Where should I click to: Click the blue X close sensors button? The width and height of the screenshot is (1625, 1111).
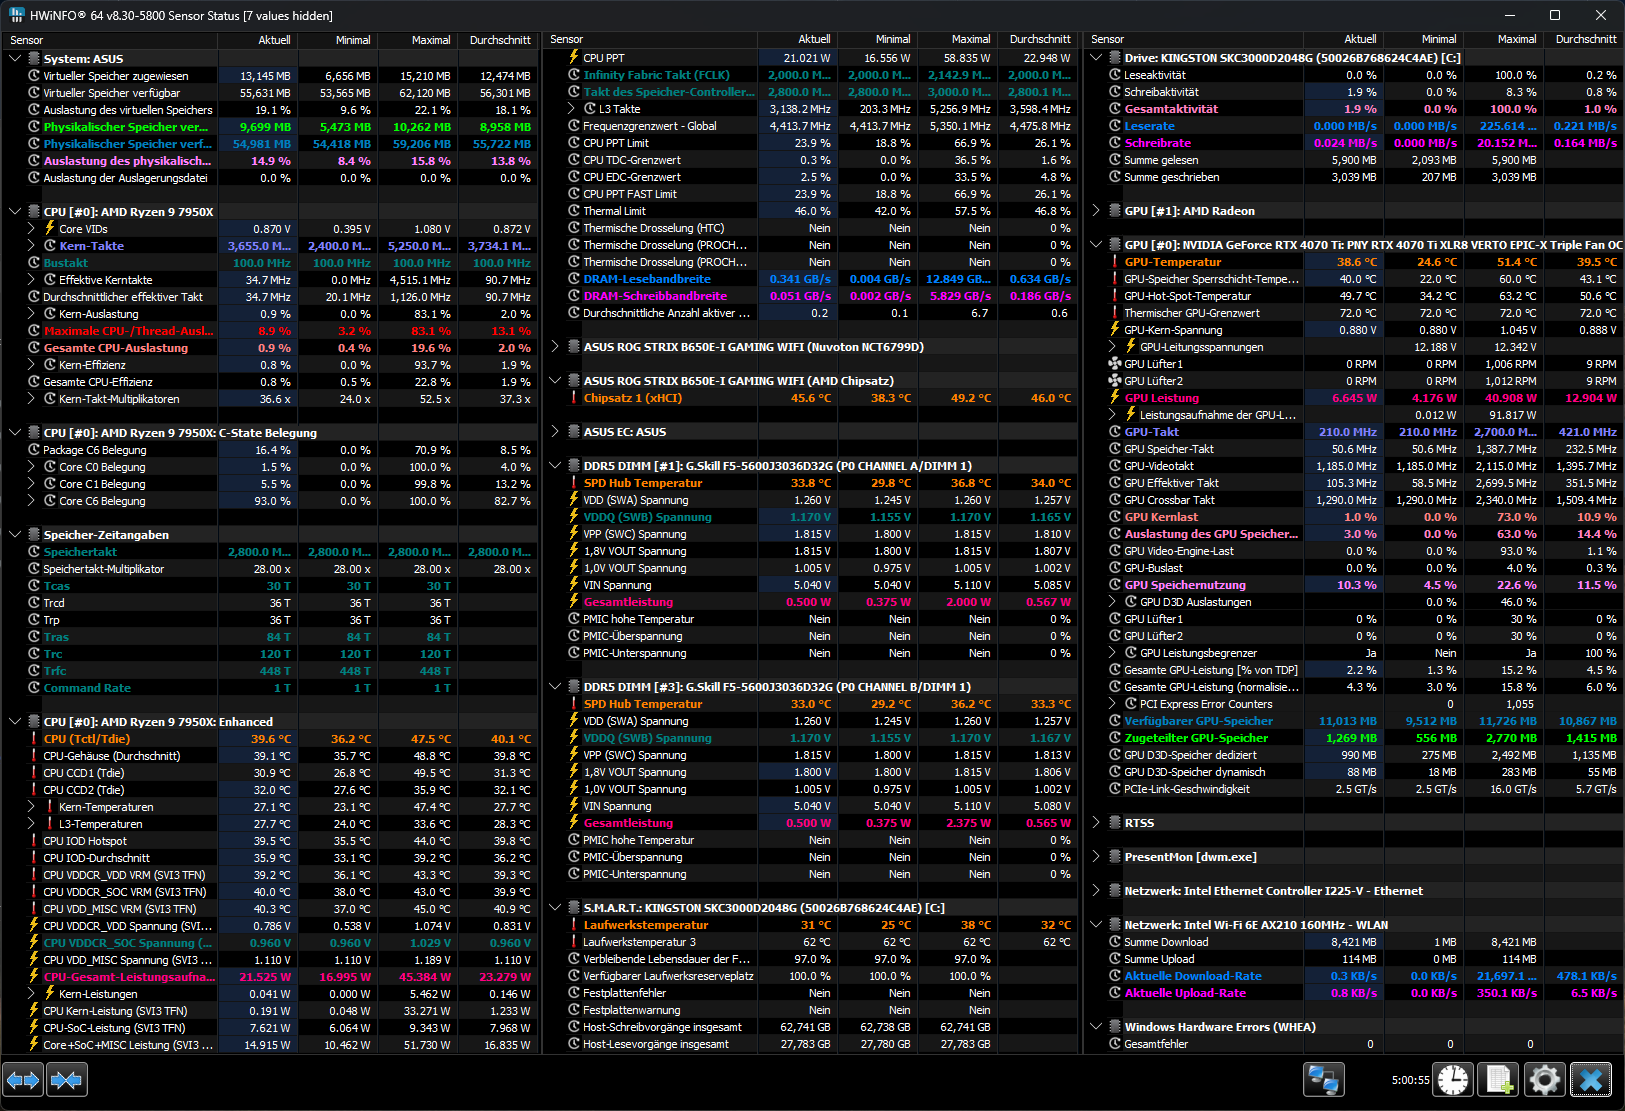click(1590, 1080)
